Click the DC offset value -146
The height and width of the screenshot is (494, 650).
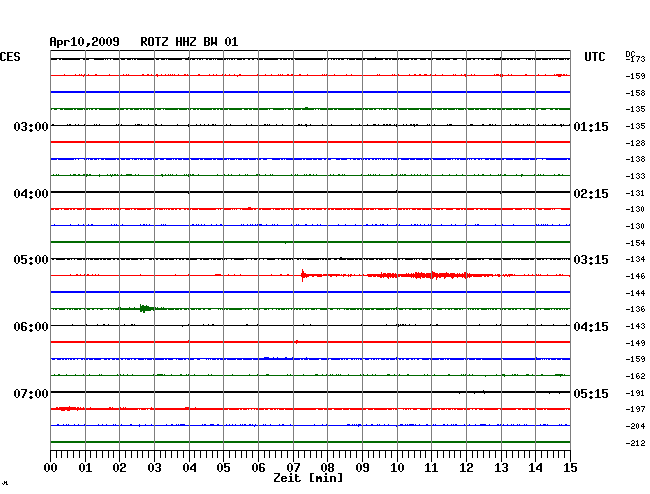[x=636, y=276]
